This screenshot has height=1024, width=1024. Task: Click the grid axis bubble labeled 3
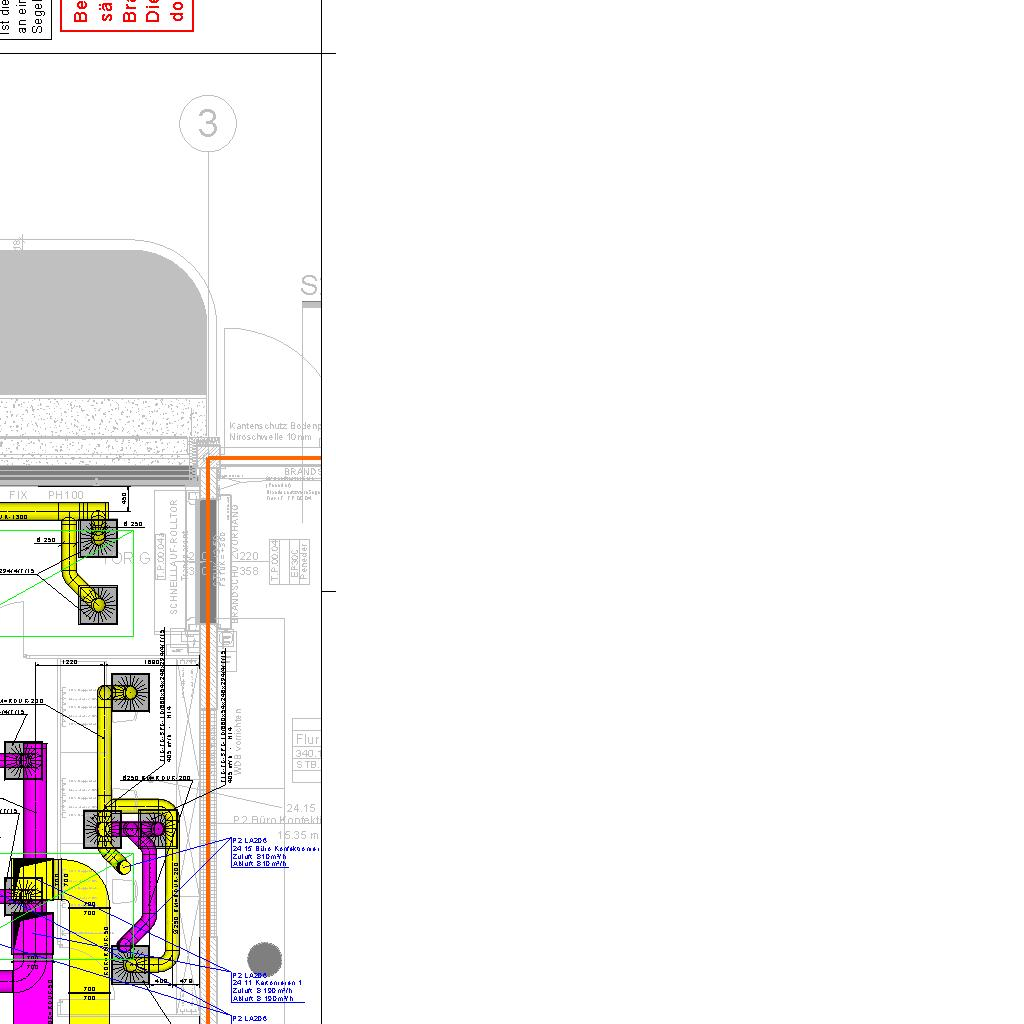[x=207, y=123]
